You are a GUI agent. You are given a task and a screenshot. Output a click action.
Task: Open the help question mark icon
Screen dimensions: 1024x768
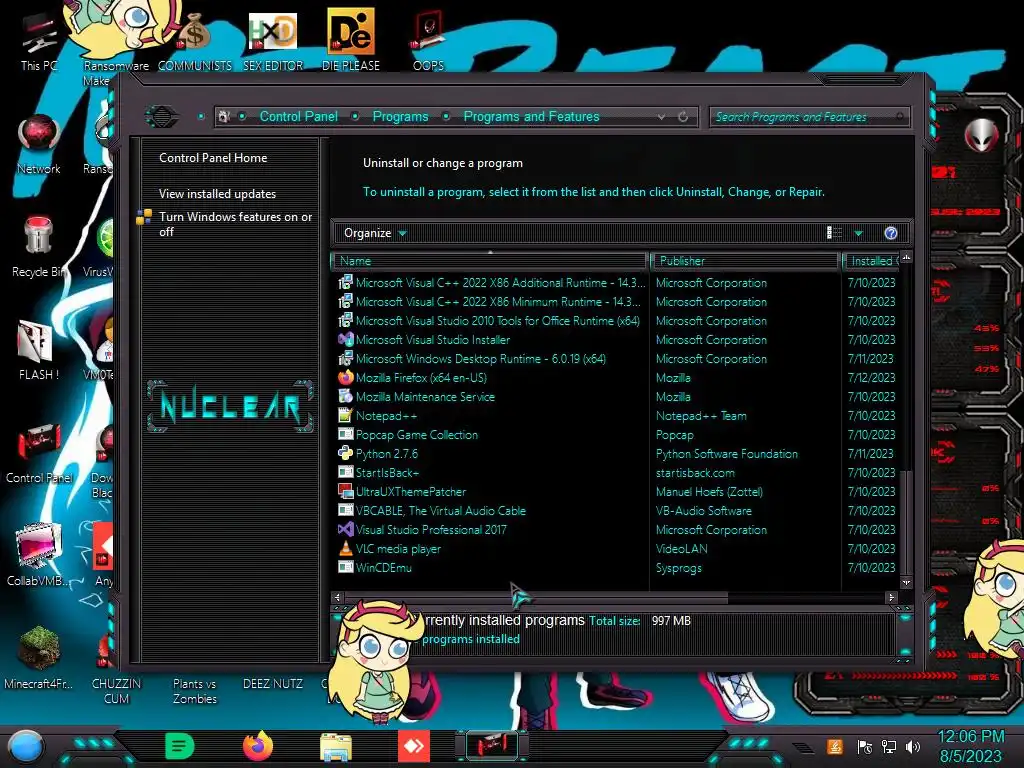tap(891, 233)
